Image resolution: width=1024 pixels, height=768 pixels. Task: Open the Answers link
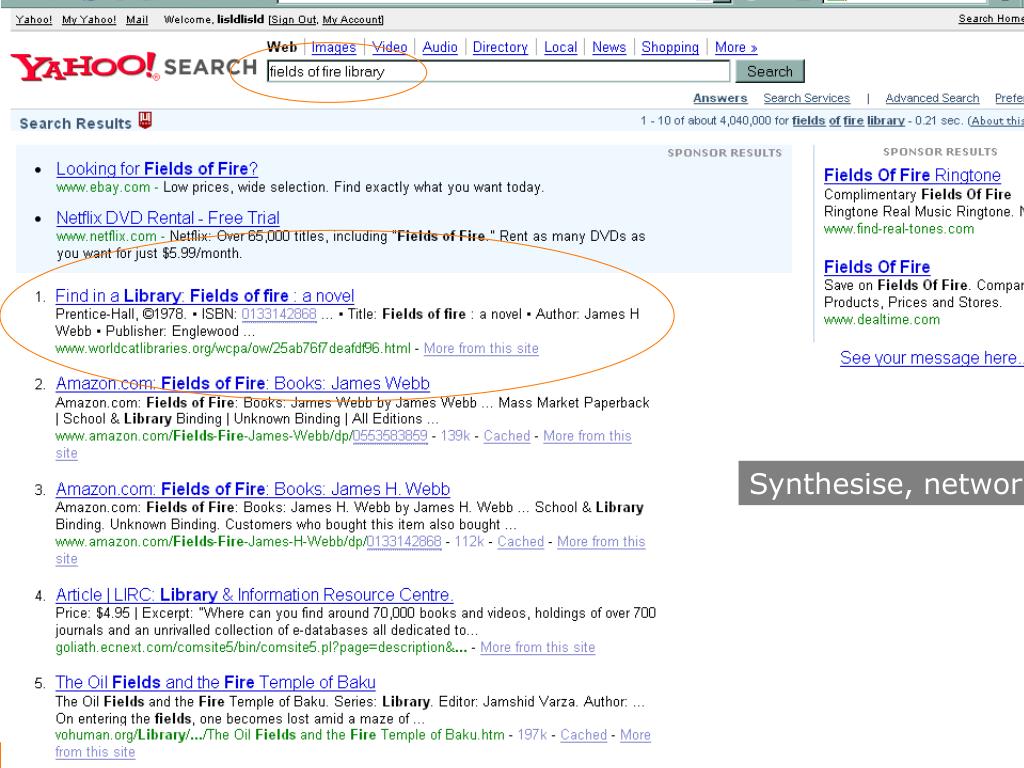pyautogui.click(x=720, y=98)
